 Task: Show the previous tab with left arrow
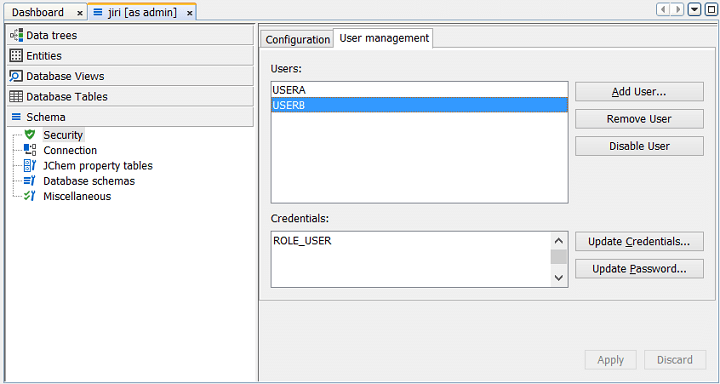tap(663, 10)
